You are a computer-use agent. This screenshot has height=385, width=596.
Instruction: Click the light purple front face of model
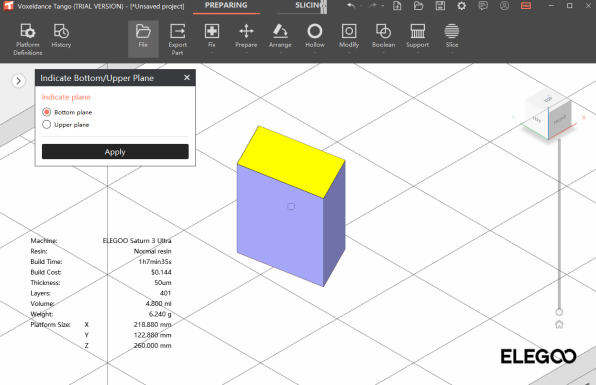click(280, 226)
